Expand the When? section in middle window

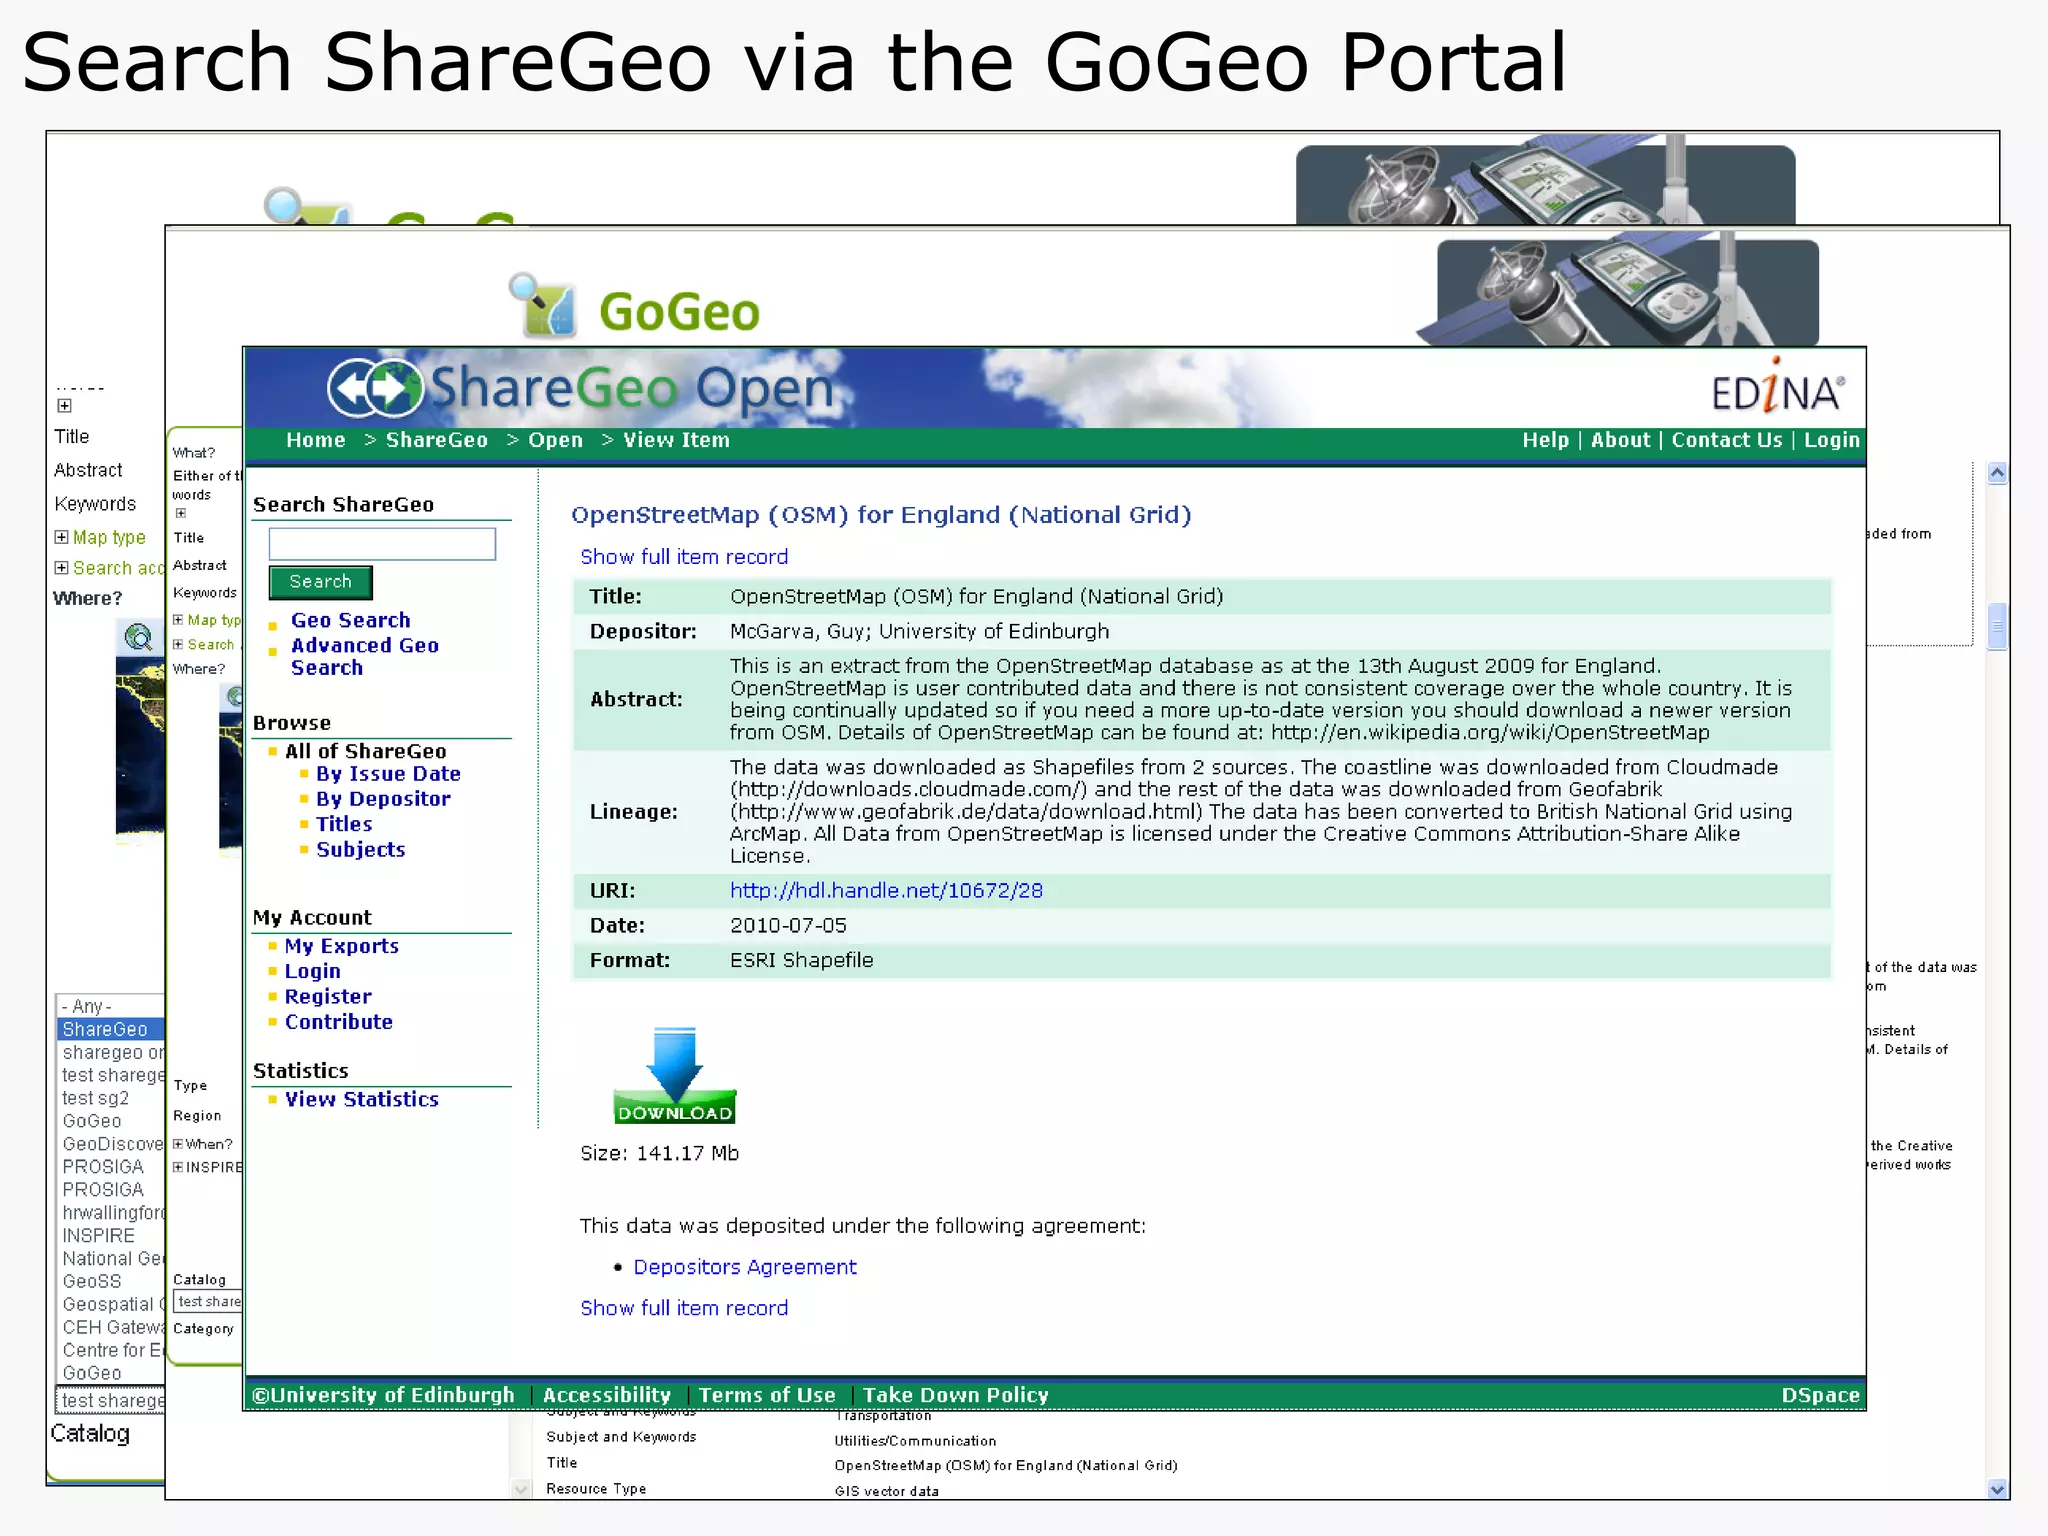pos(178,1144)
